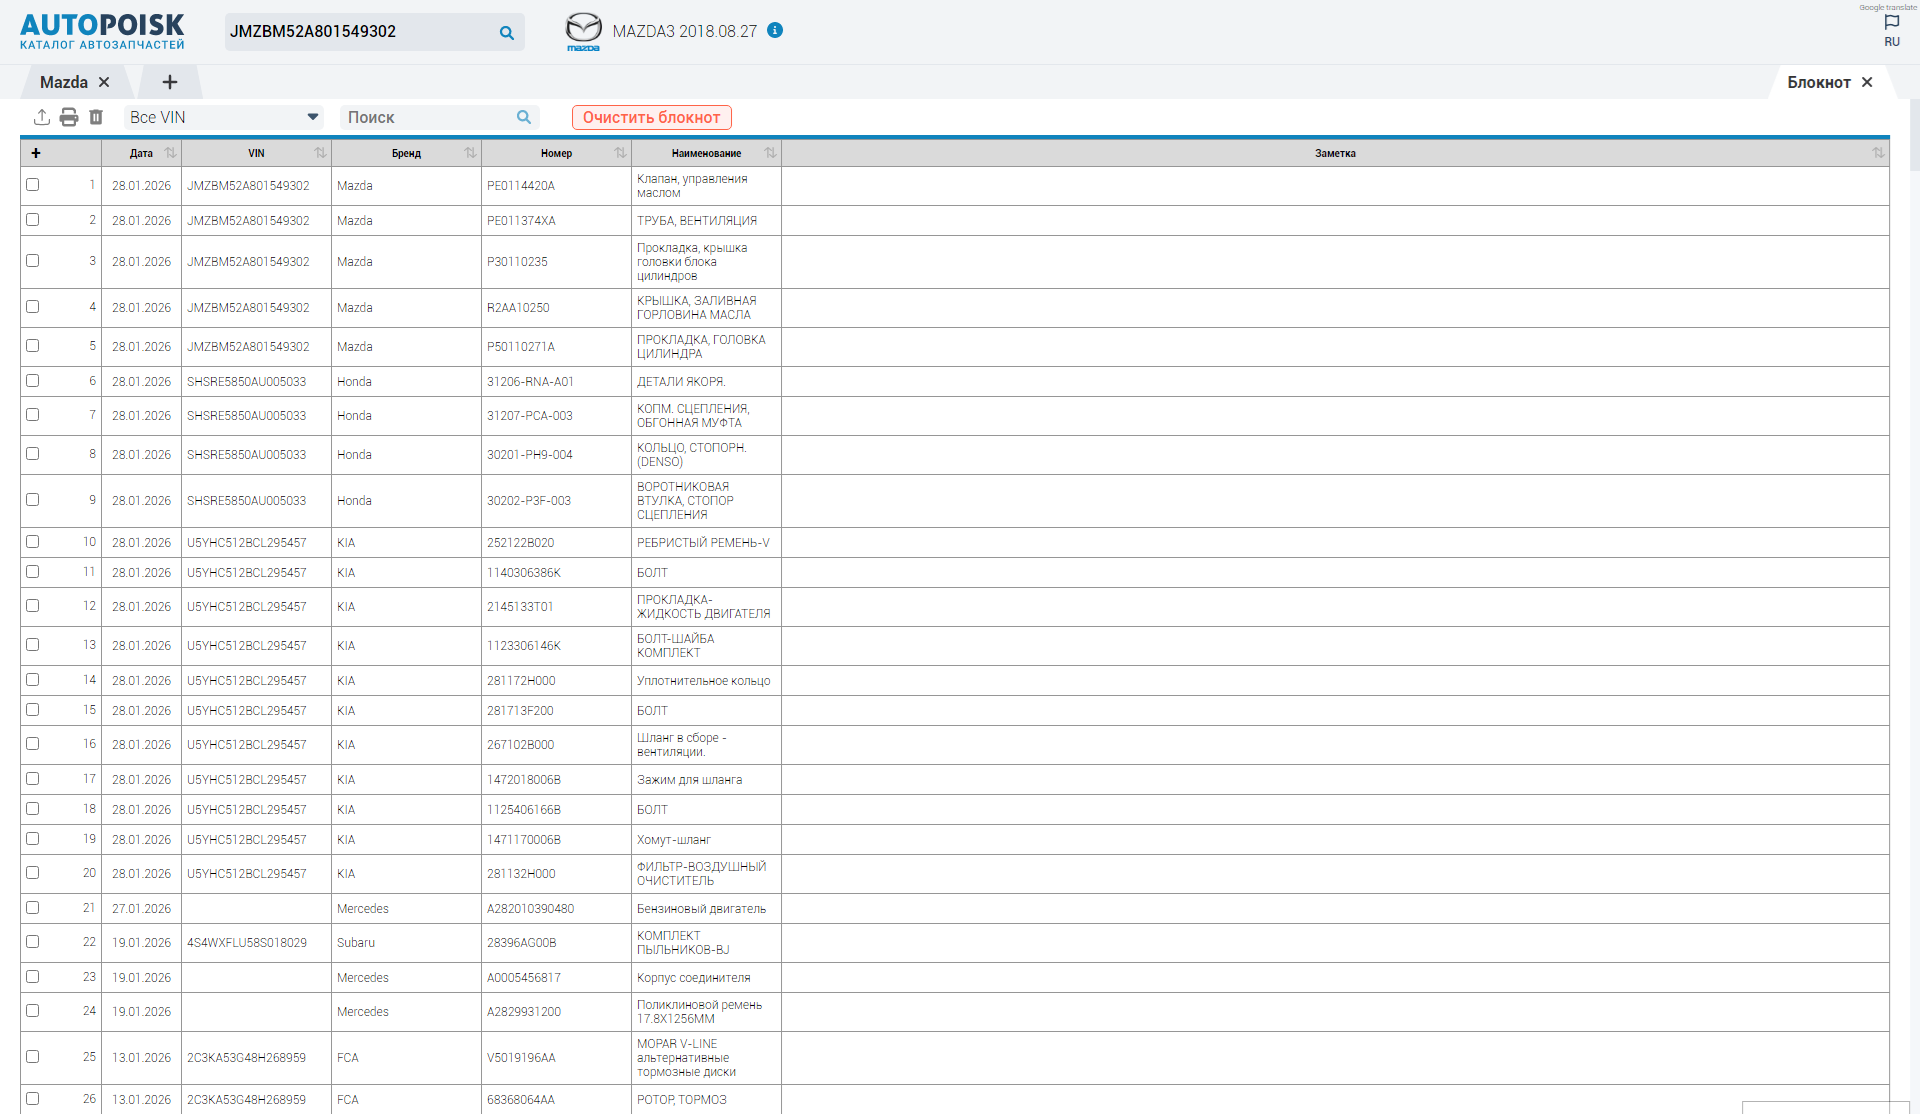Sort by Дата column arrows
The height and width of the screenshot is (1114, 1920).
tap(170, 153)
